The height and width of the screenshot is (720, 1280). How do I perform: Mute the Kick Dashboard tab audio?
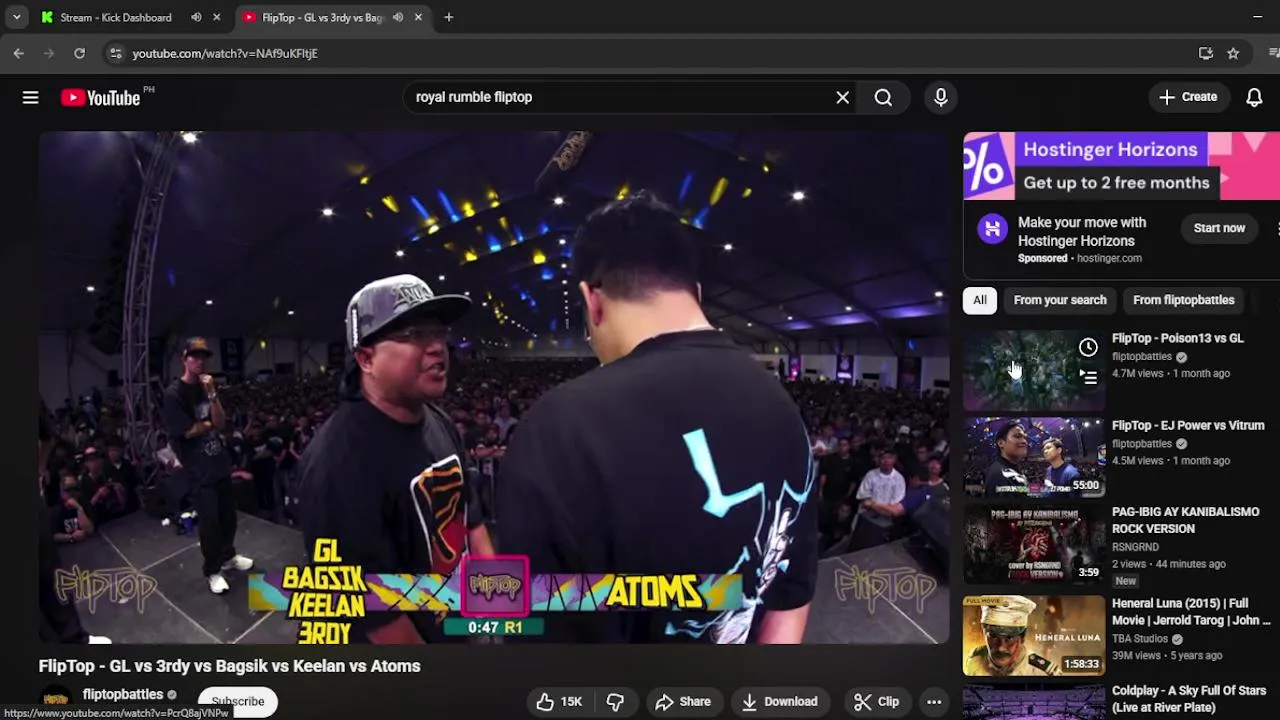tap(196, 17)
